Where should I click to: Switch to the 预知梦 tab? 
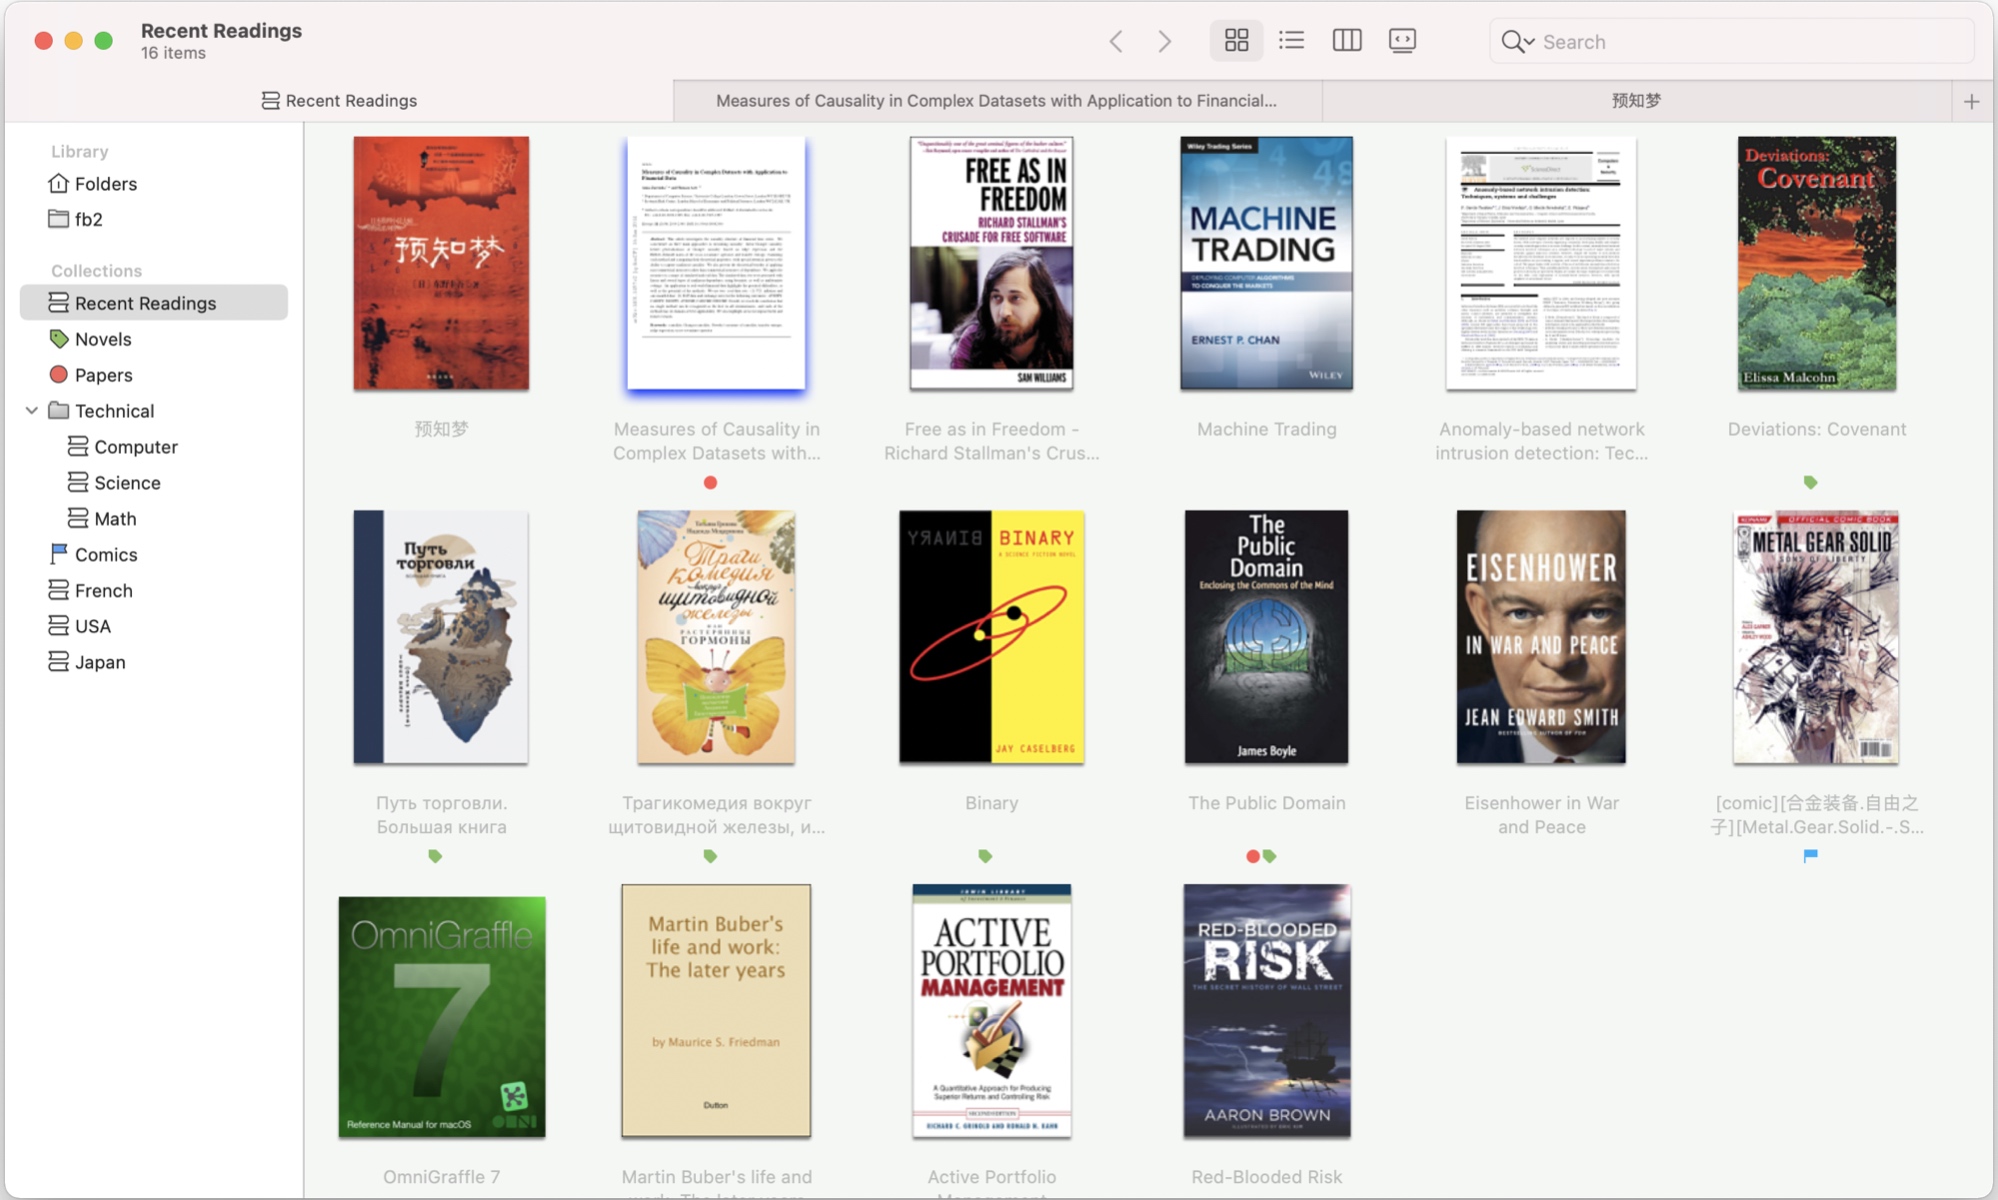[x=1636, y=101]
